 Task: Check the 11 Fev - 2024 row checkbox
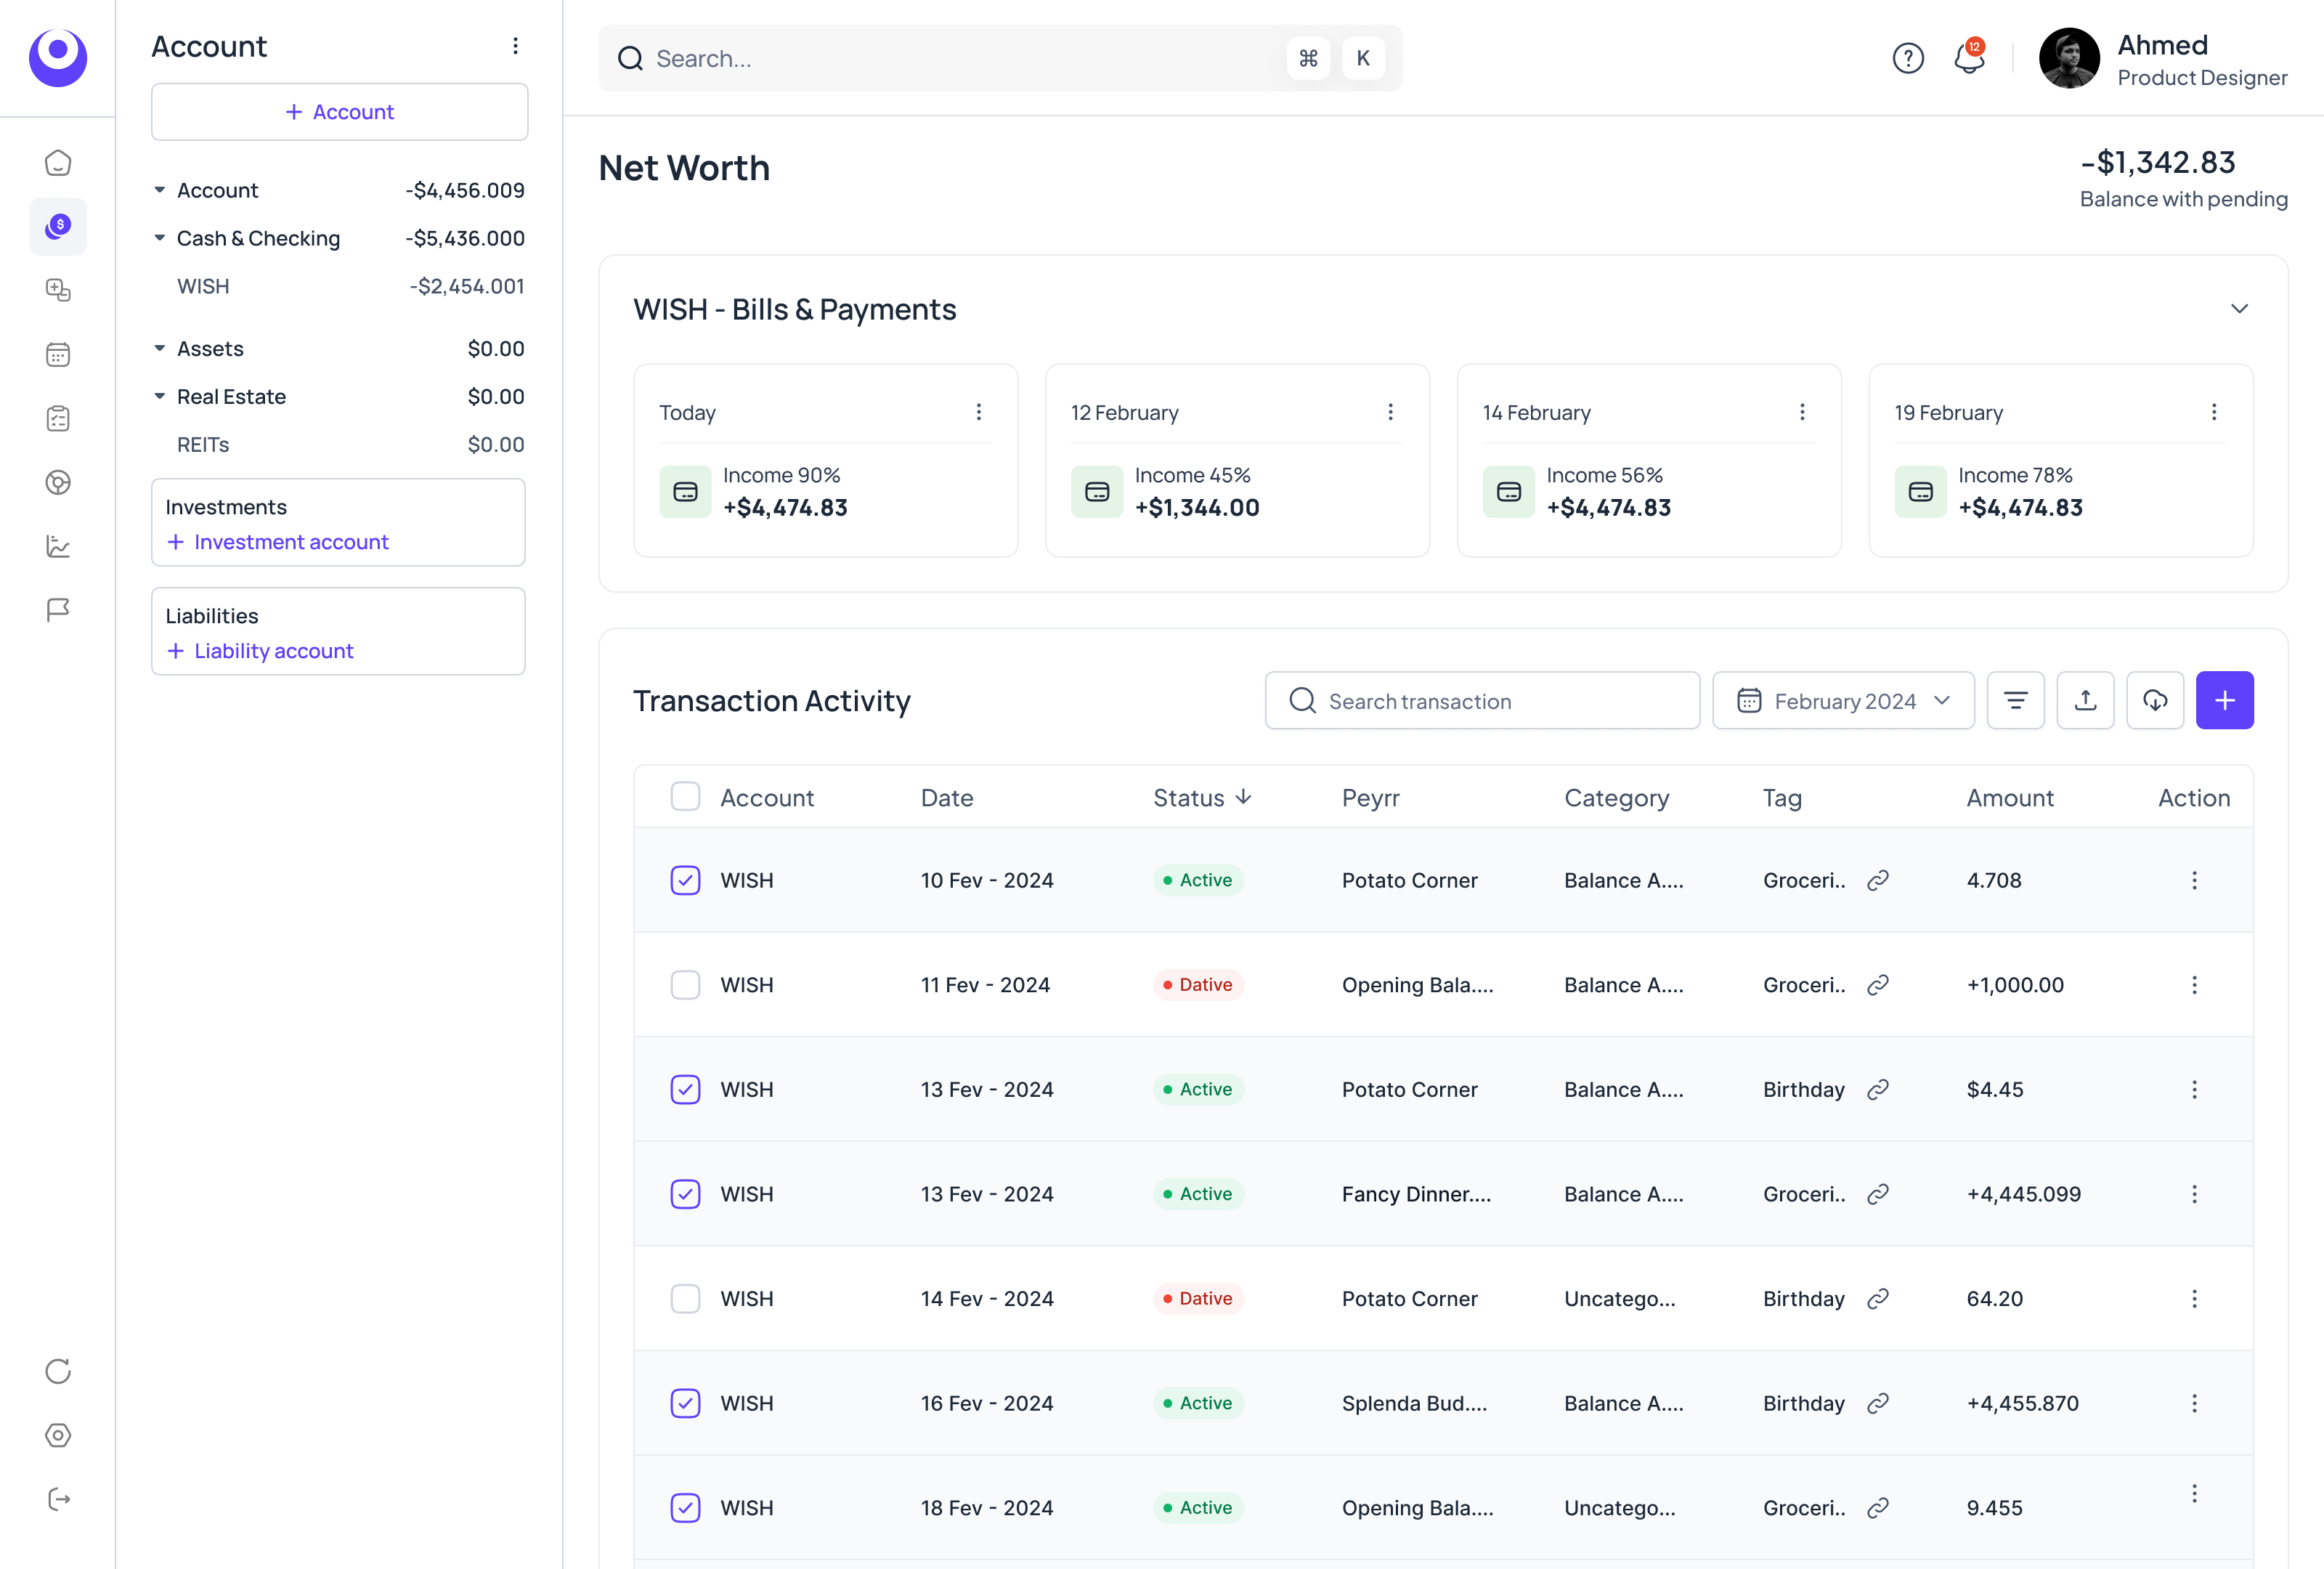(685, 985)
